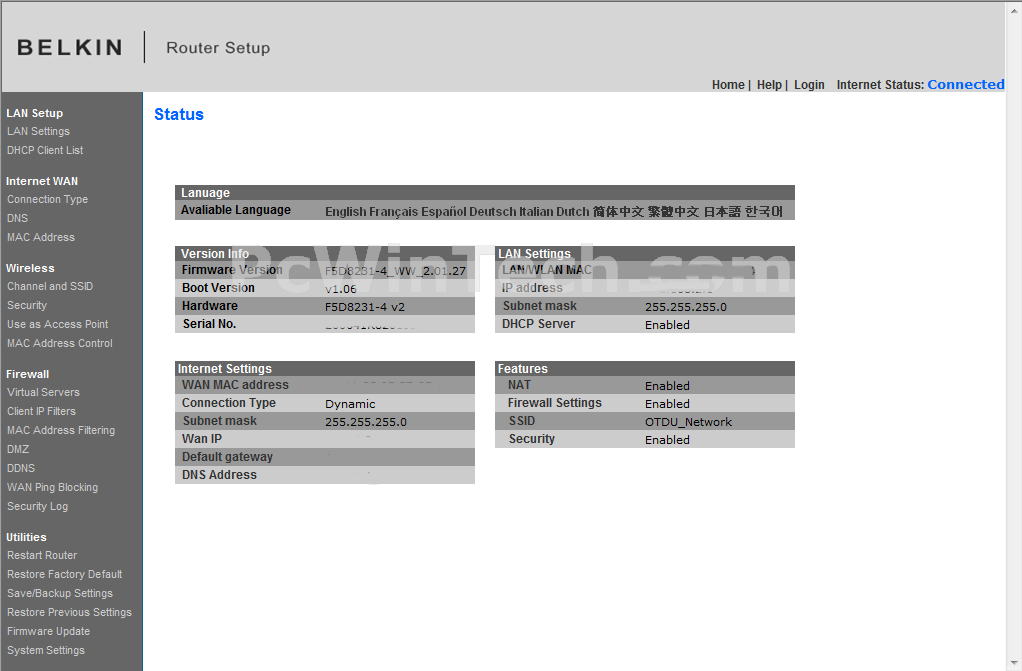Click Restart Router utility
Screen dimensions: 1022x671
[42, 555]
